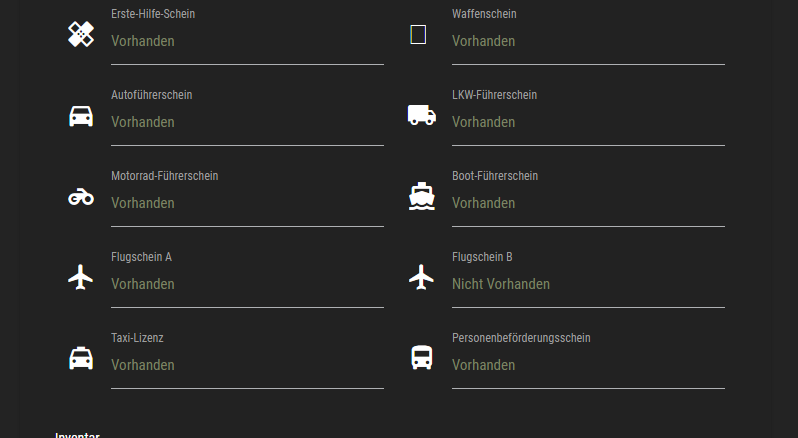This screenshot has width=798, height=438.
Task: Click the motorcycle icon
Action: (x=81, y=197)
